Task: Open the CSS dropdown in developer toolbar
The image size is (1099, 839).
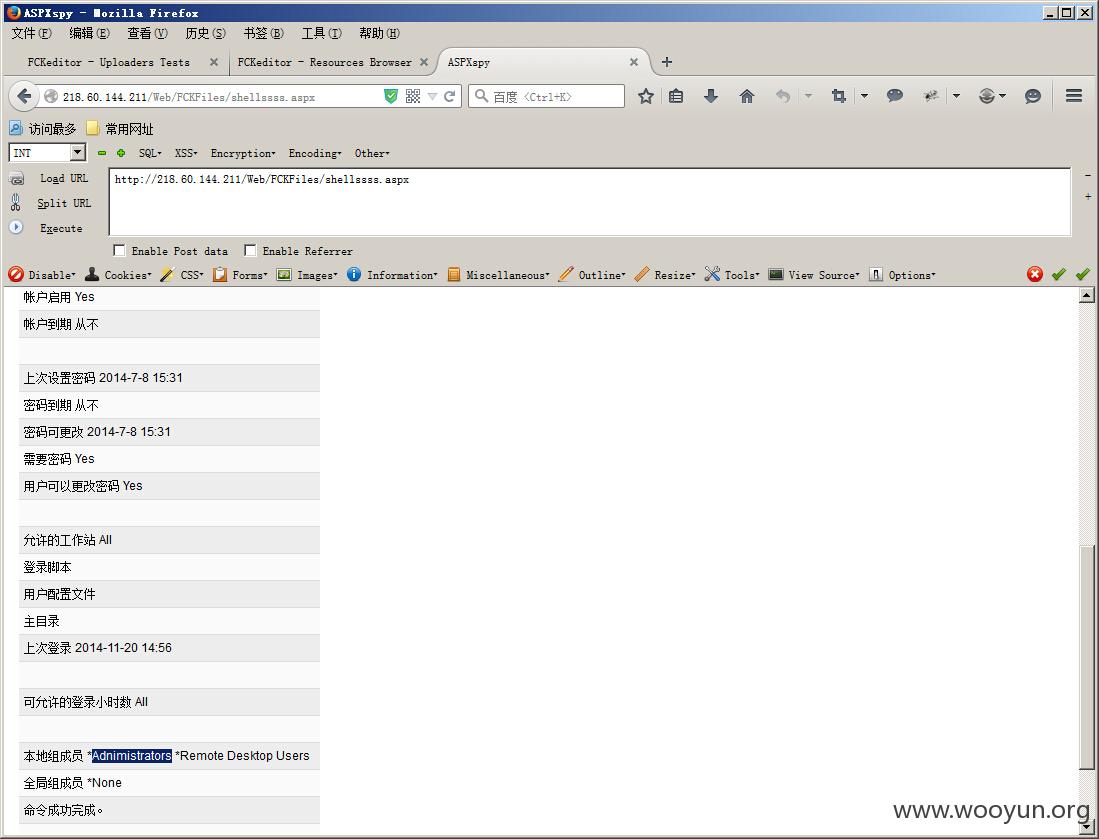Action: point(182,275)
